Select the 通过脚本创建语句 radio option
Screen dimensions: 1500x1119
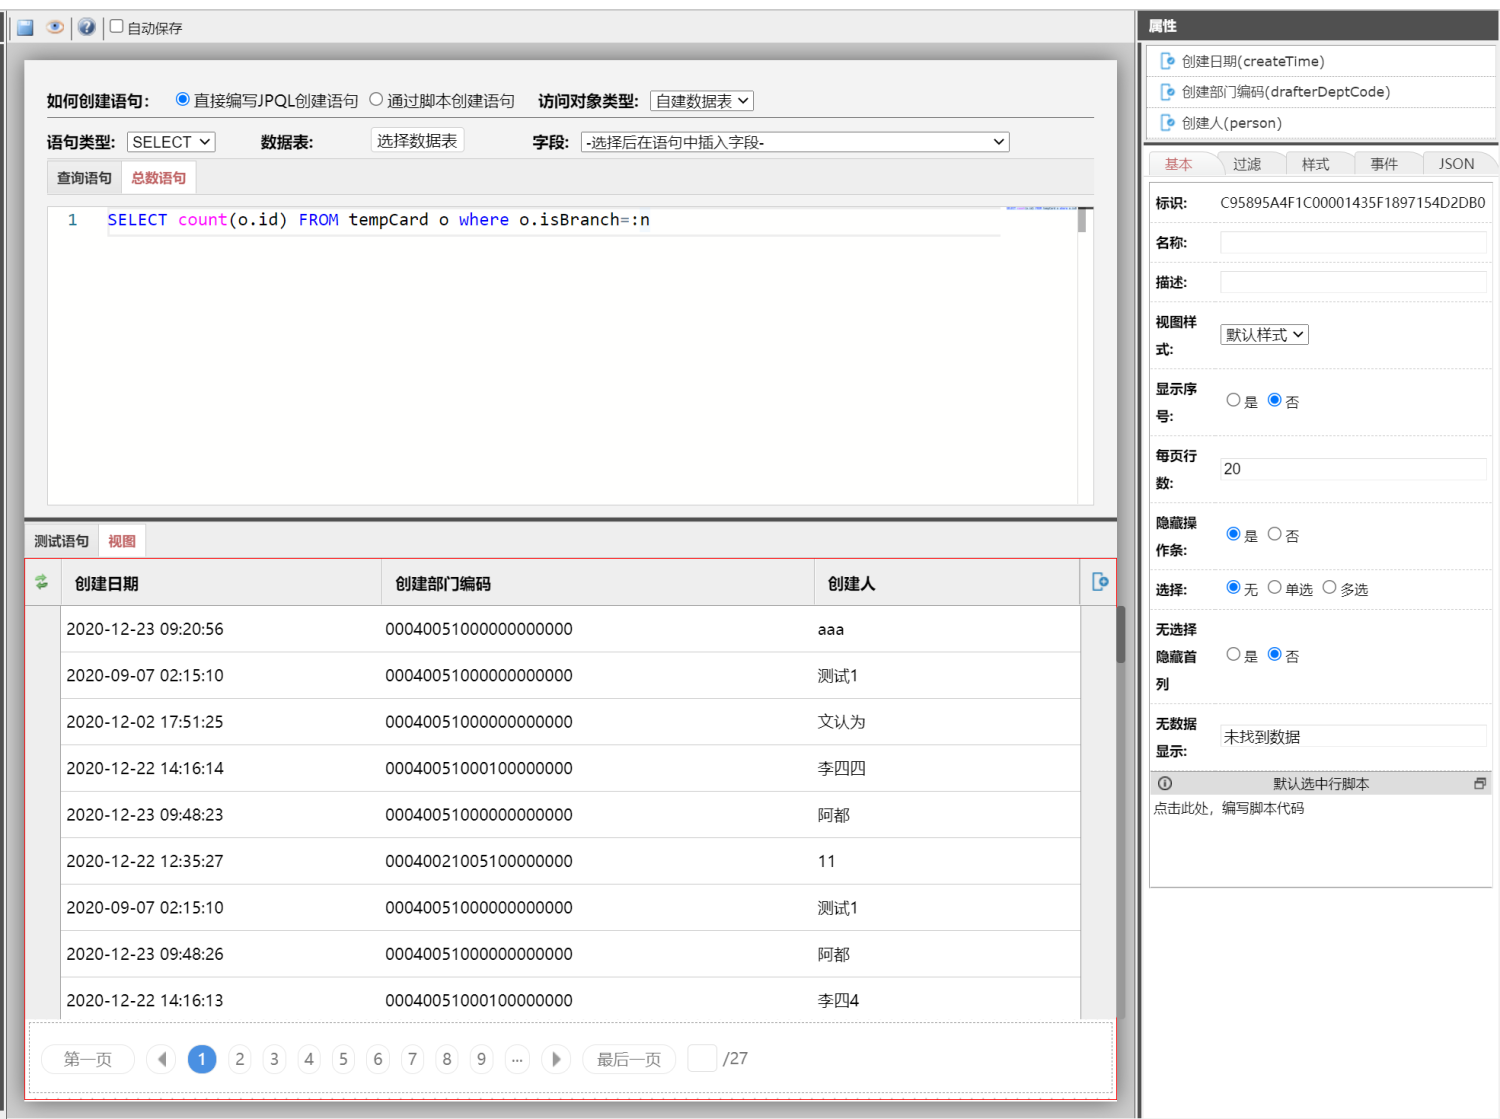[x=376, y=100]
